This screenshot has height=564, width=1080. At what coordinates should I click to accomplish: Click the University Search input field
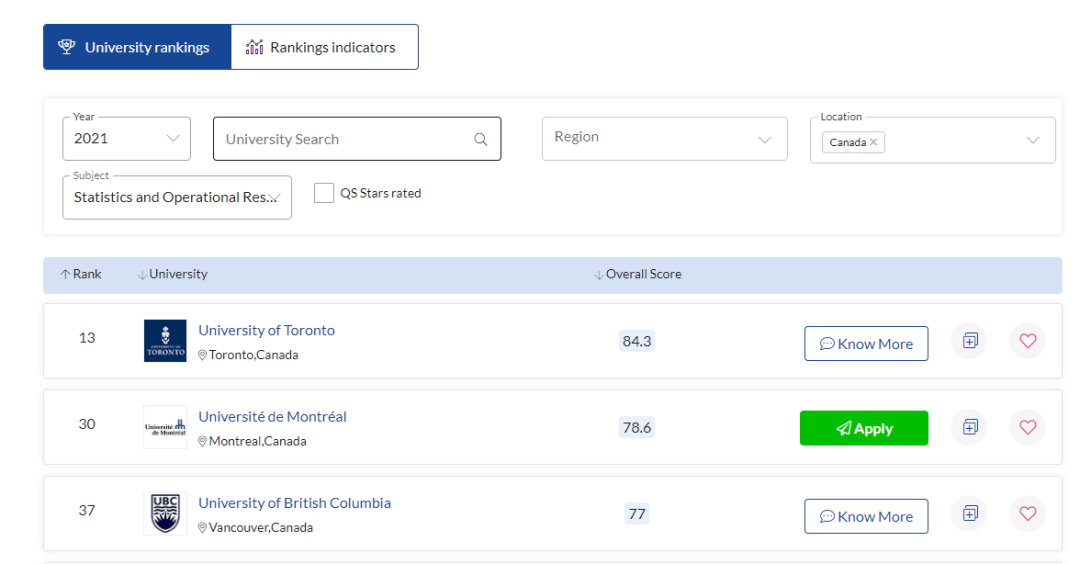[357, 139]
